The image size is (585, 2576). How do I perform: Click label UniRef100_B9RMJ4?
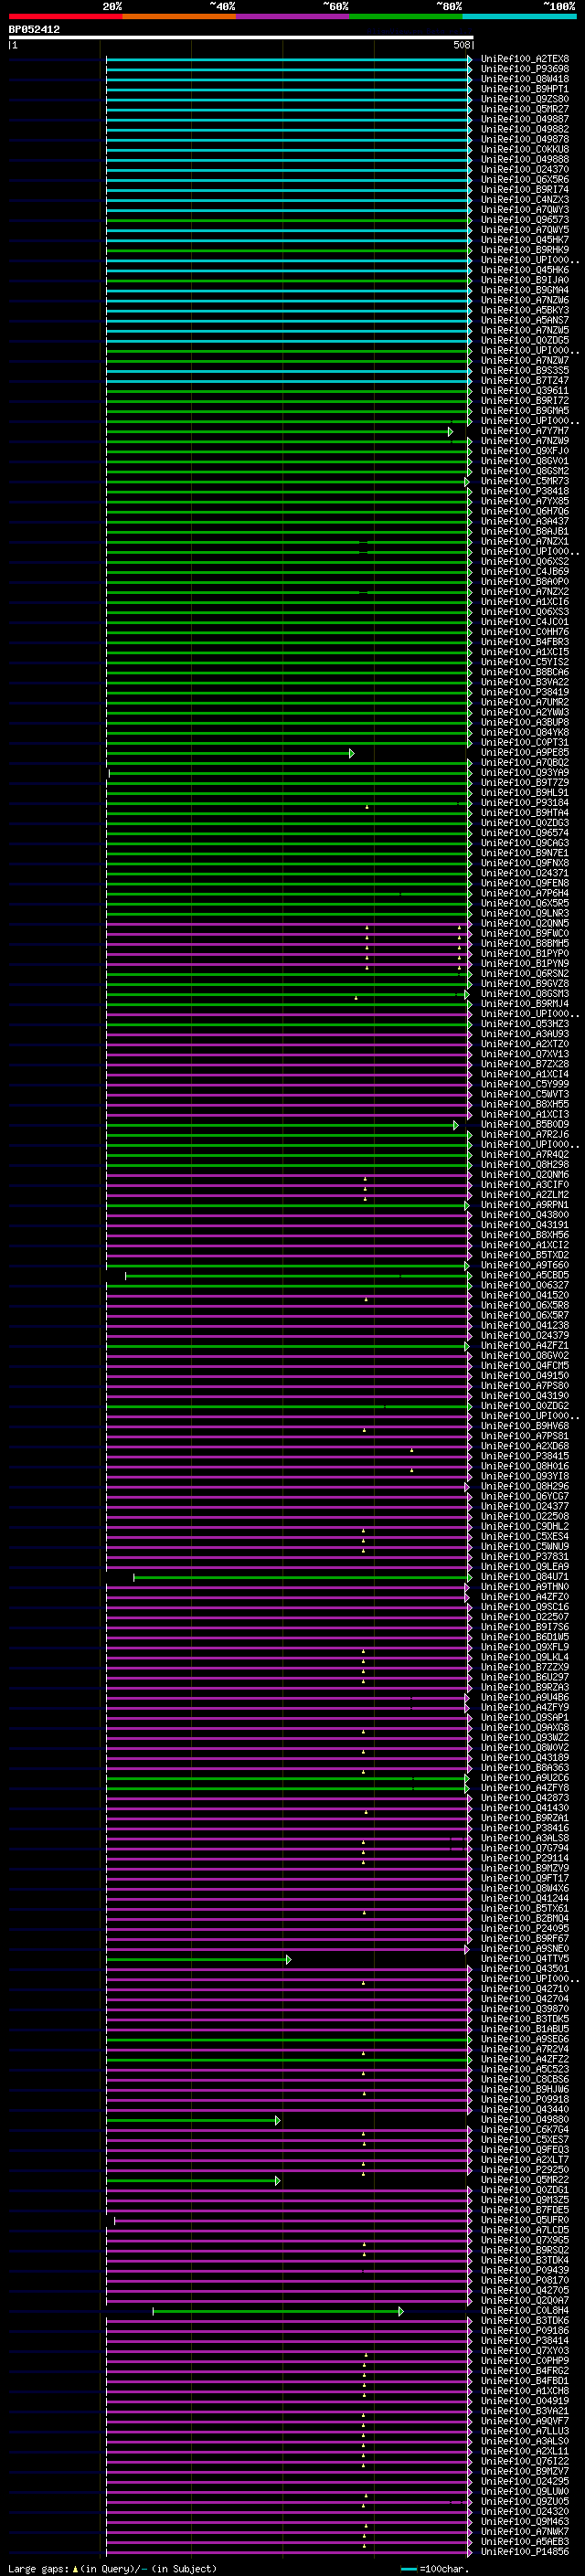524,1004
